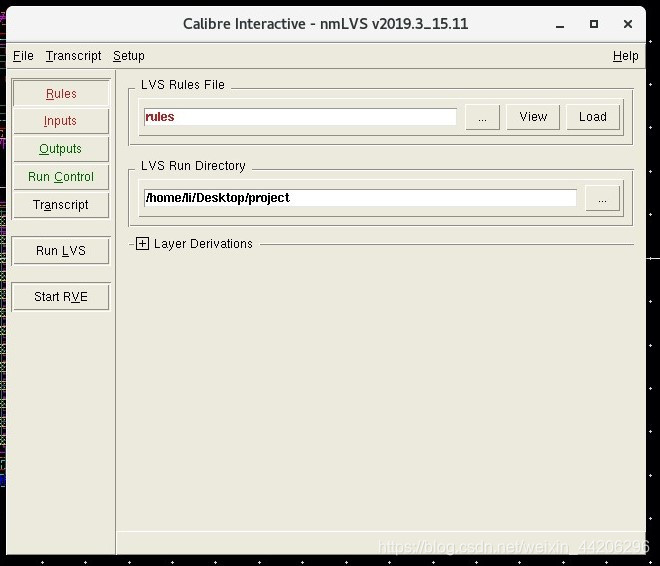660x566 pixels.
Task: Browse for LVS run directory
Action: 602,198
